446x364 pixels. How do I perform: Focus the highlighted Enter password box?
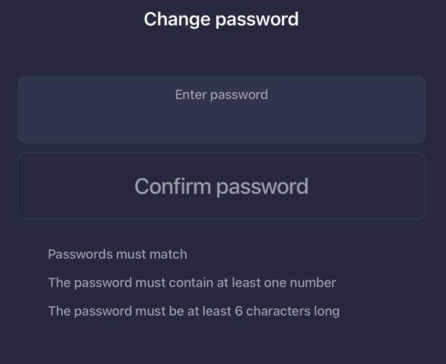[221, 109]
